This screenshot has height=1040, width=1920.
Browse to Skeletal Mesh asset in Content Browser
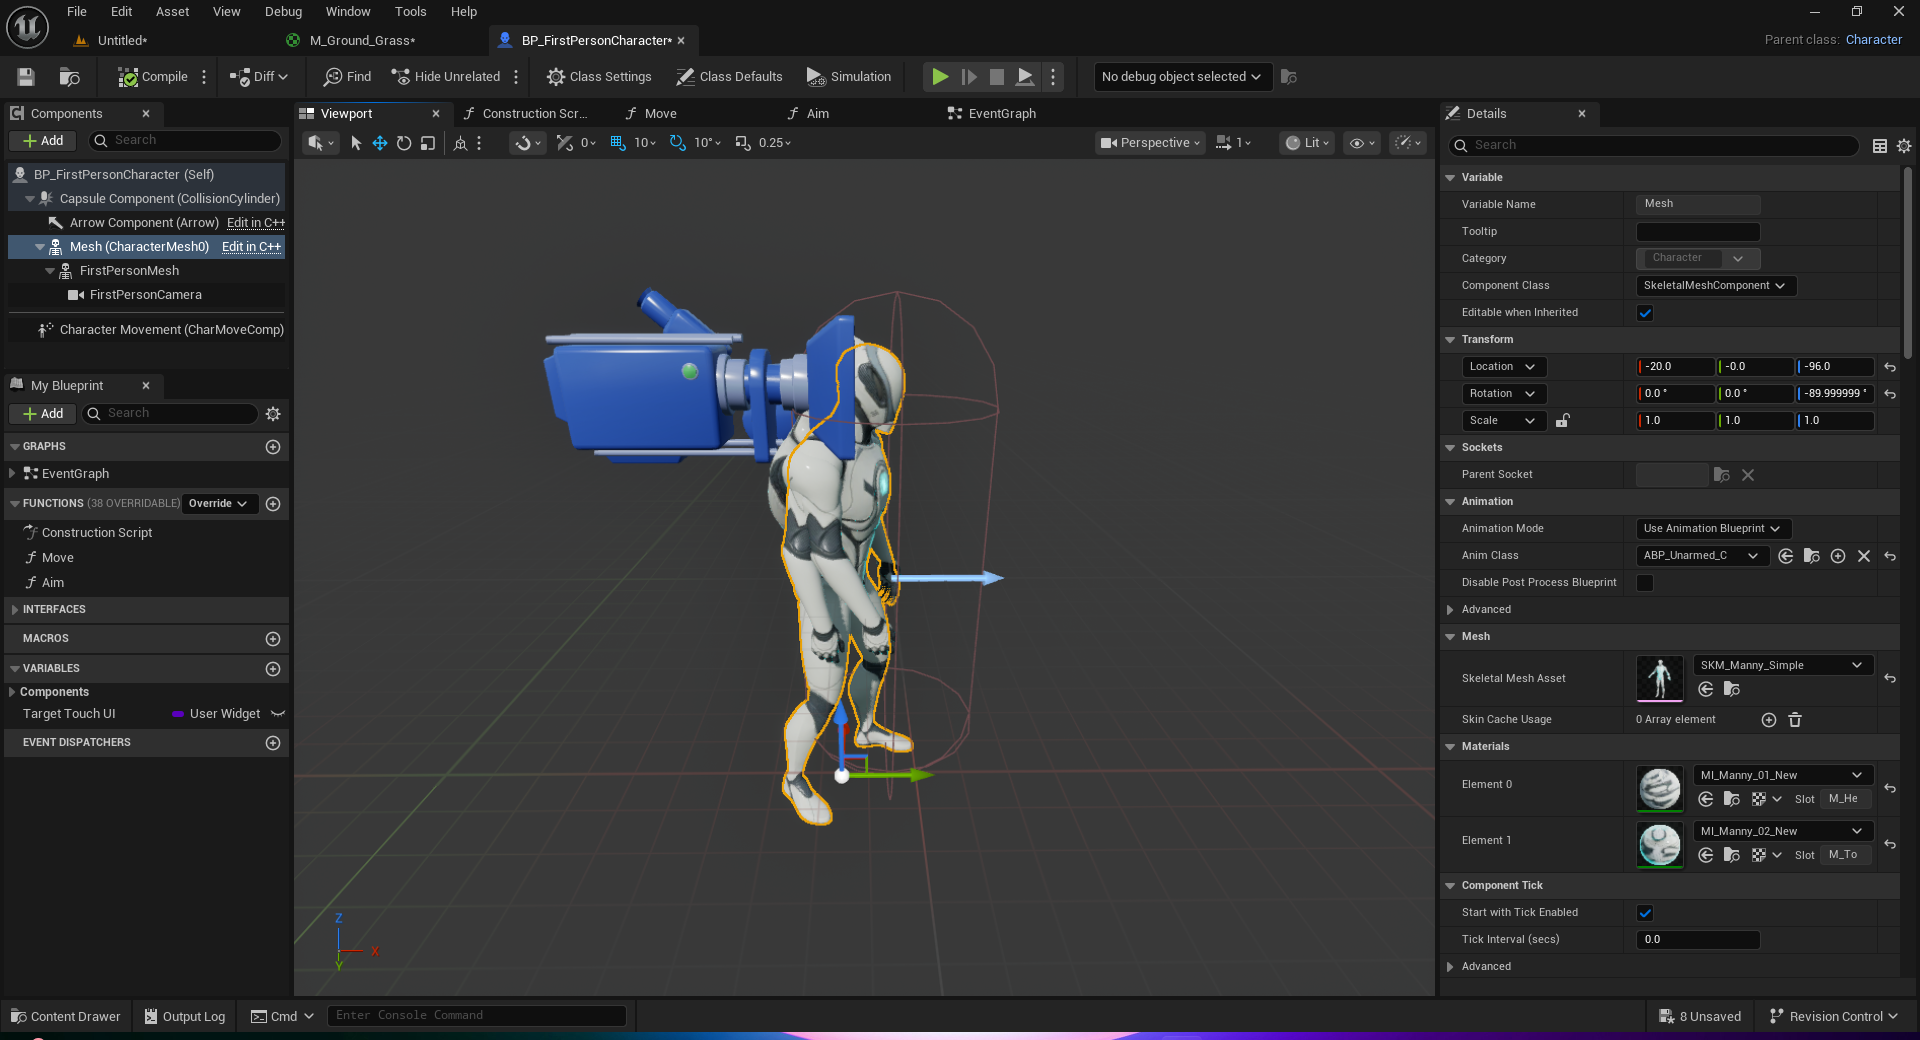(1732, 689)
